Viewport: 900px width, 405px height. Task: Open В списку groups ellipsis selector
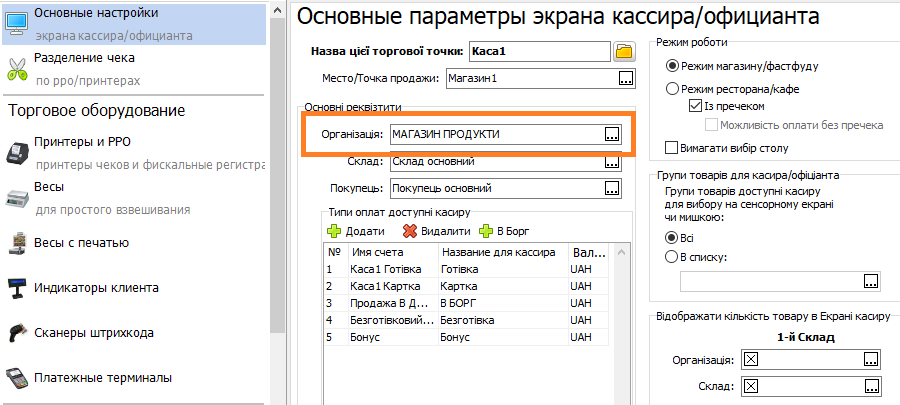871,281
